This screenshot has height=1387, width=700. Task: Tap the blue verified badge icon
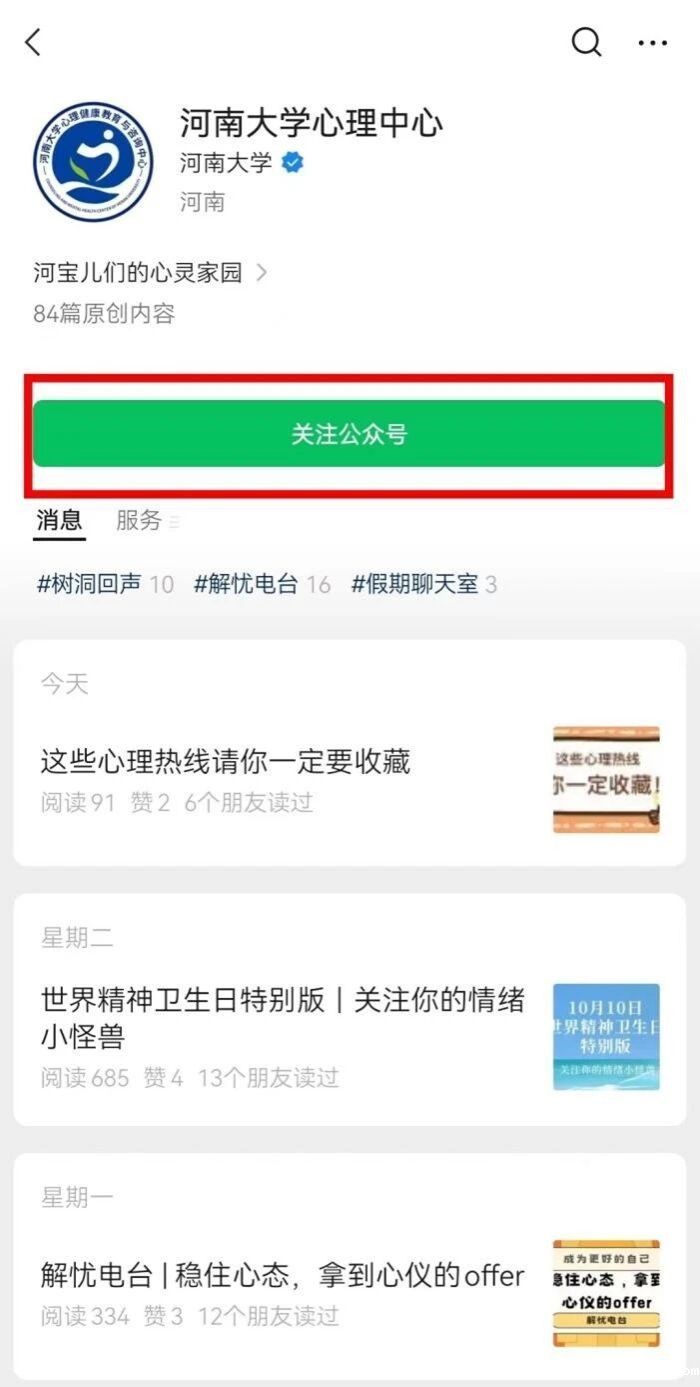pyautogui.click(x=292, y=162)
